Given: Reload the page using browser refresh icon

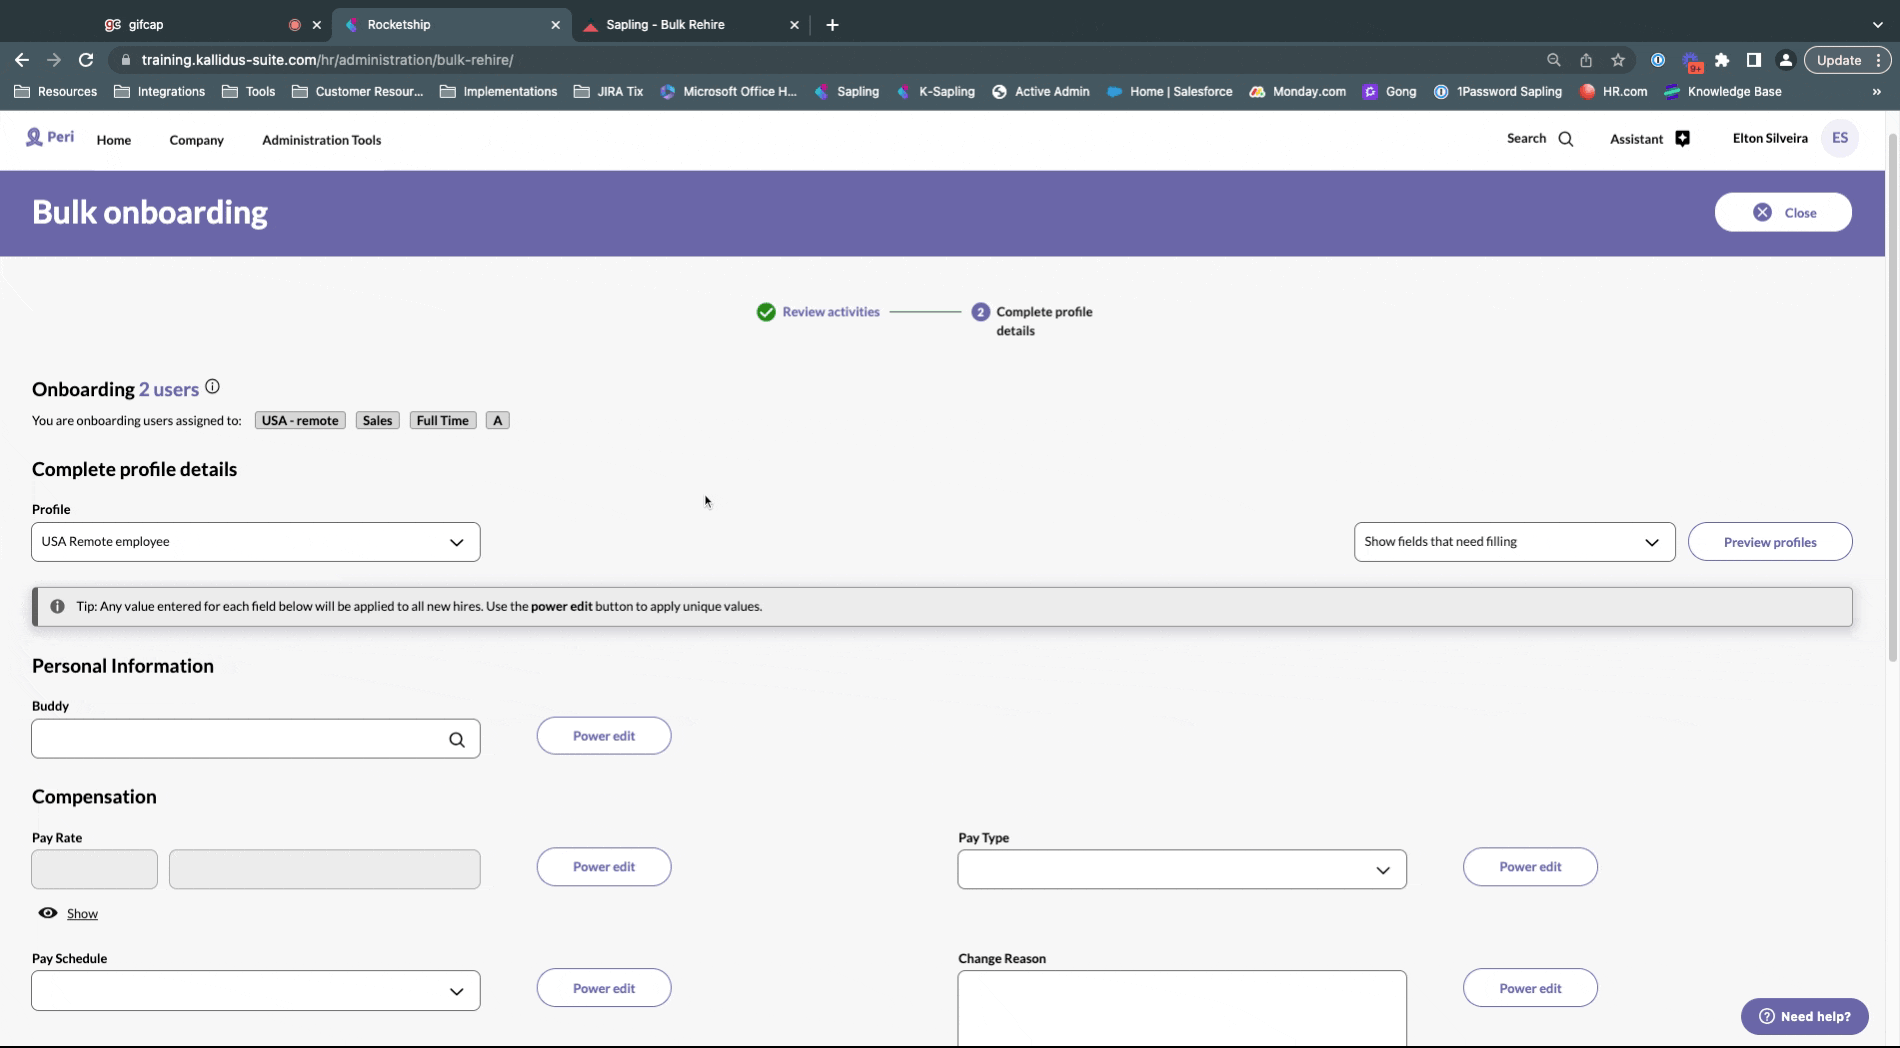Looking at the screenshot, I should (86, 60).
